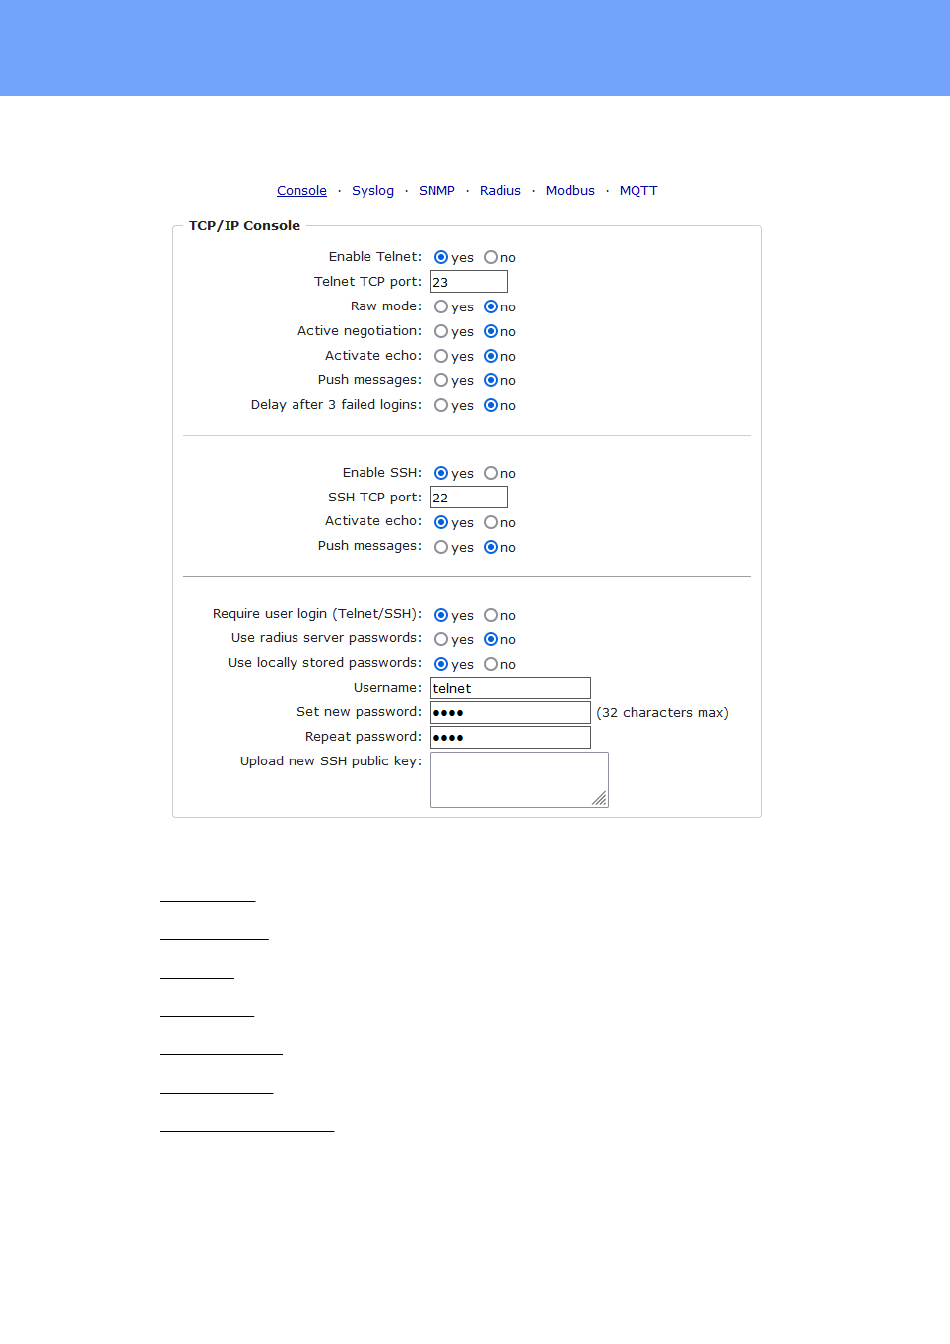
Task: Select the MQTT tab
Action: (x=639, y=191)
